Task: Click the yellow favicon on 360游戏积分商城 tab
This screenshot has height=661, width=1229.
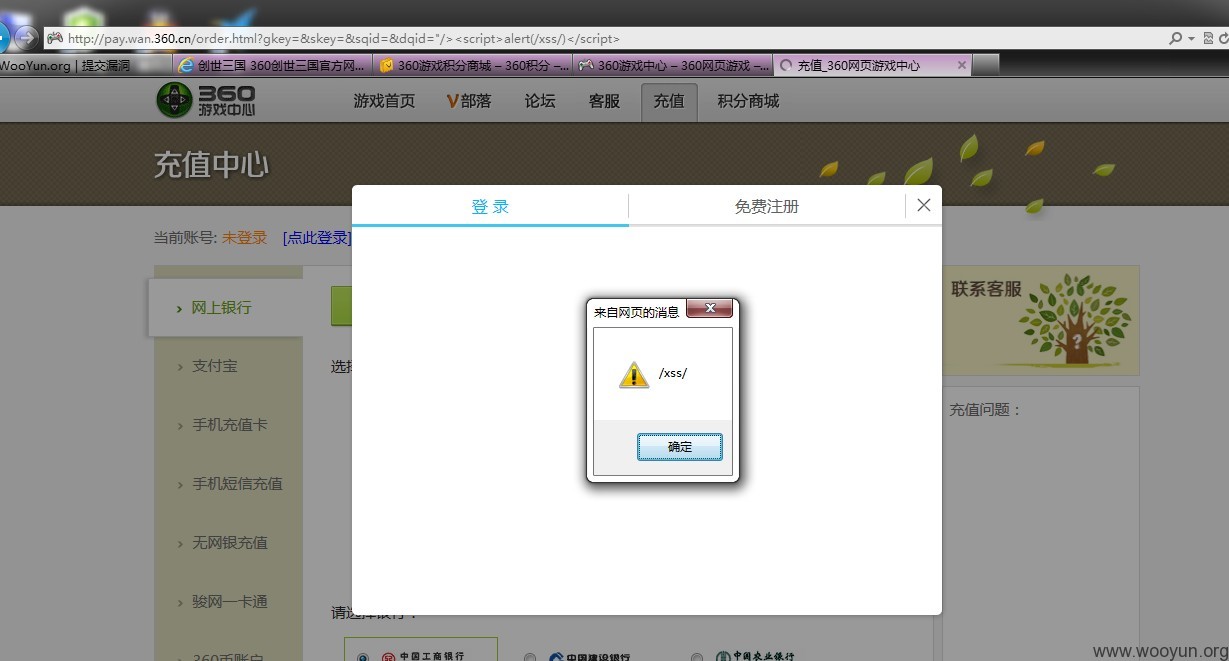Action: (387, 66)
